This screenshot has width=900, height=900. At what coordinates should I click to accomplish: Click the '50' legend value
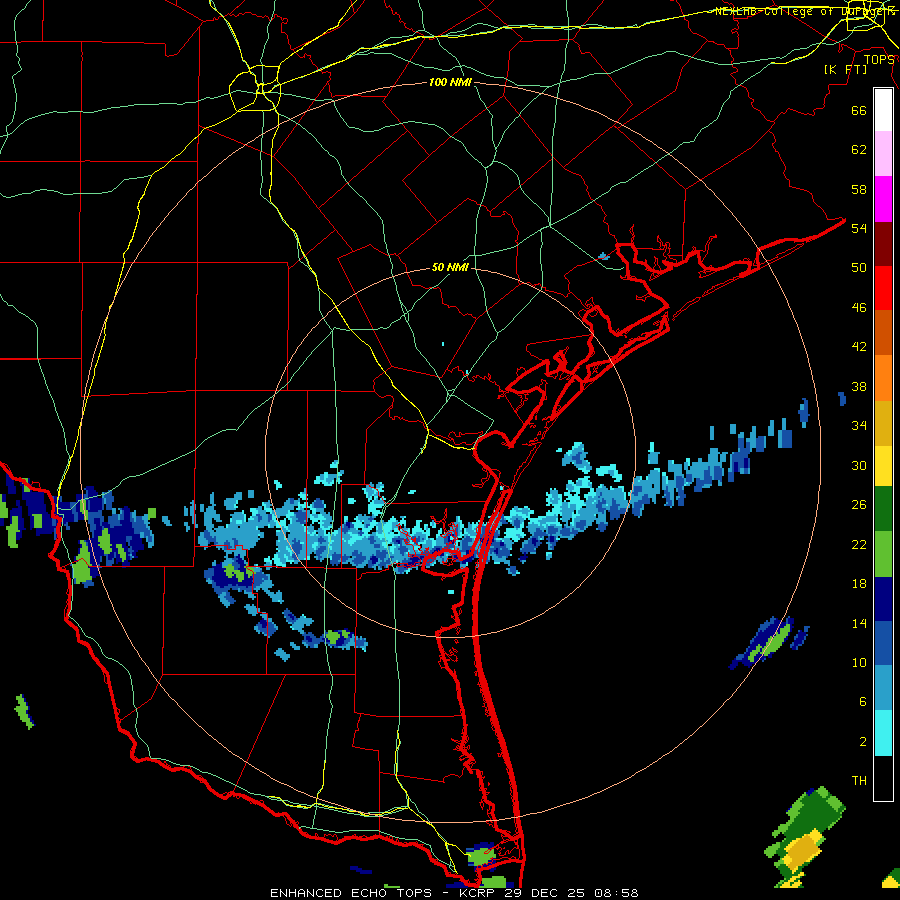coord(859,267)
